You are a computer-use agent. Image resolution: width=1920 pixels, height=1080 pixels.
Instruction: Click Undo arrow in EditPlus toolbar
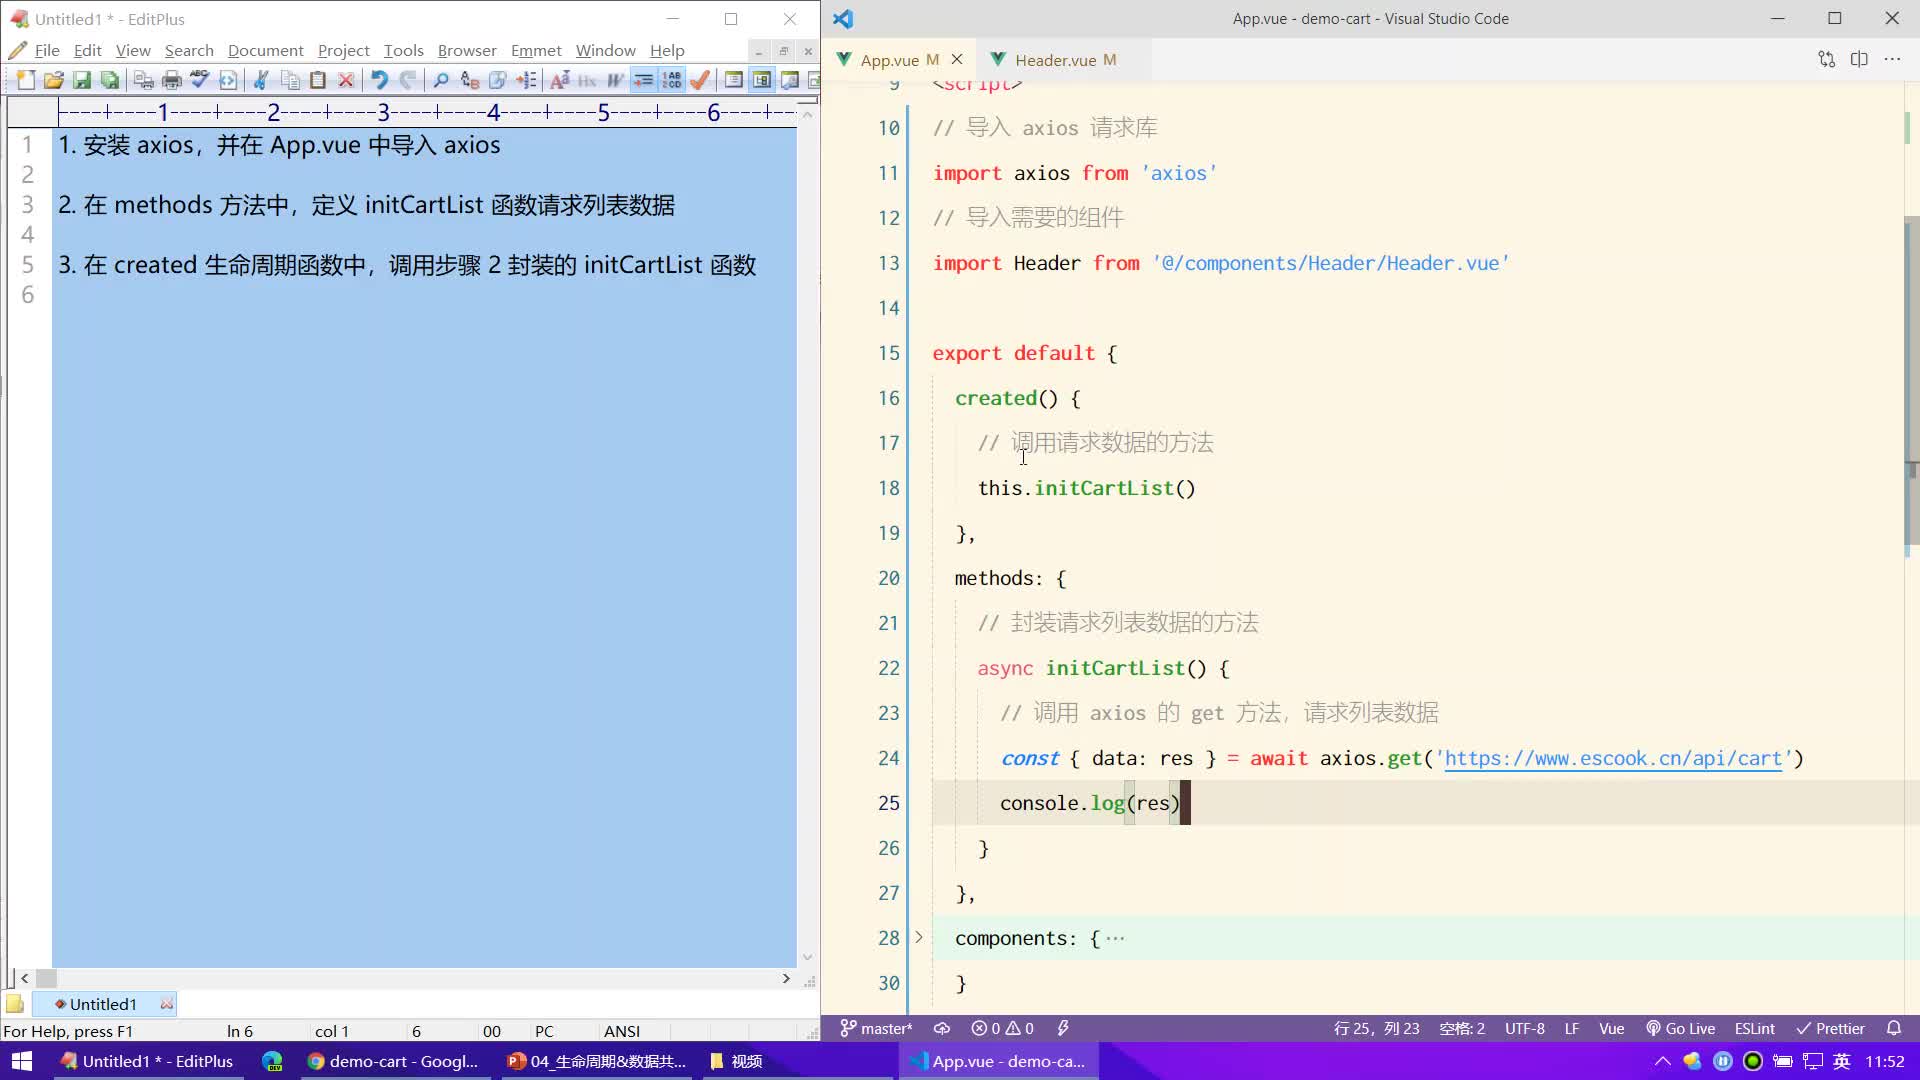[379, 80]
